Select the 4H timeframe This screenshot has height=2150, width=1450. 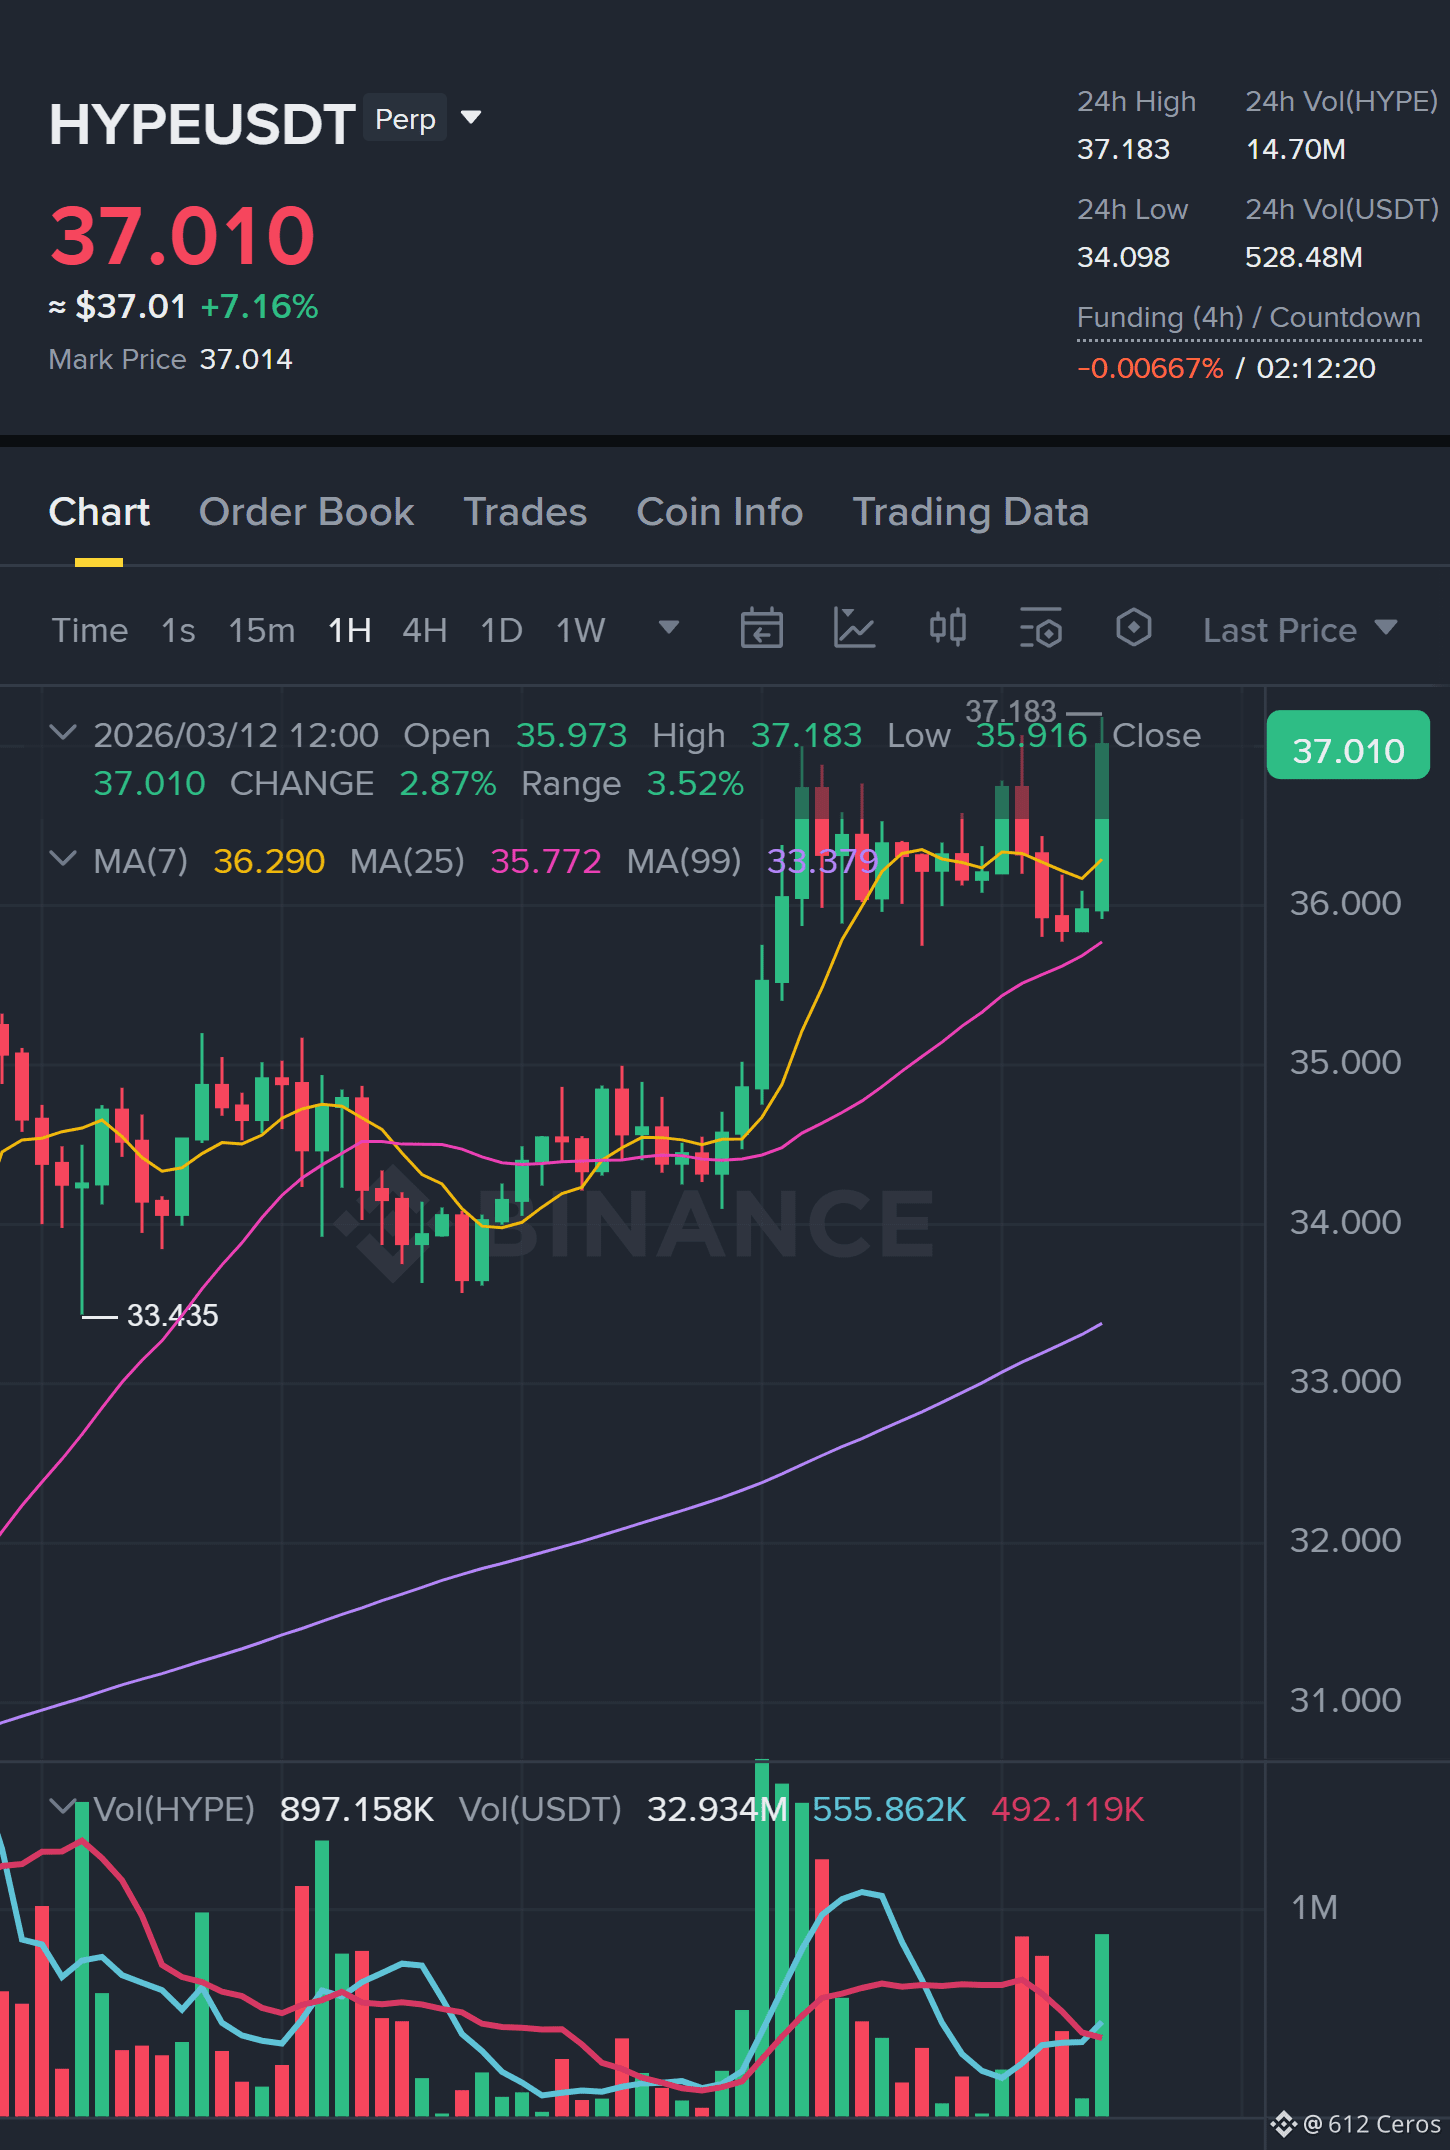coord(424,630)
